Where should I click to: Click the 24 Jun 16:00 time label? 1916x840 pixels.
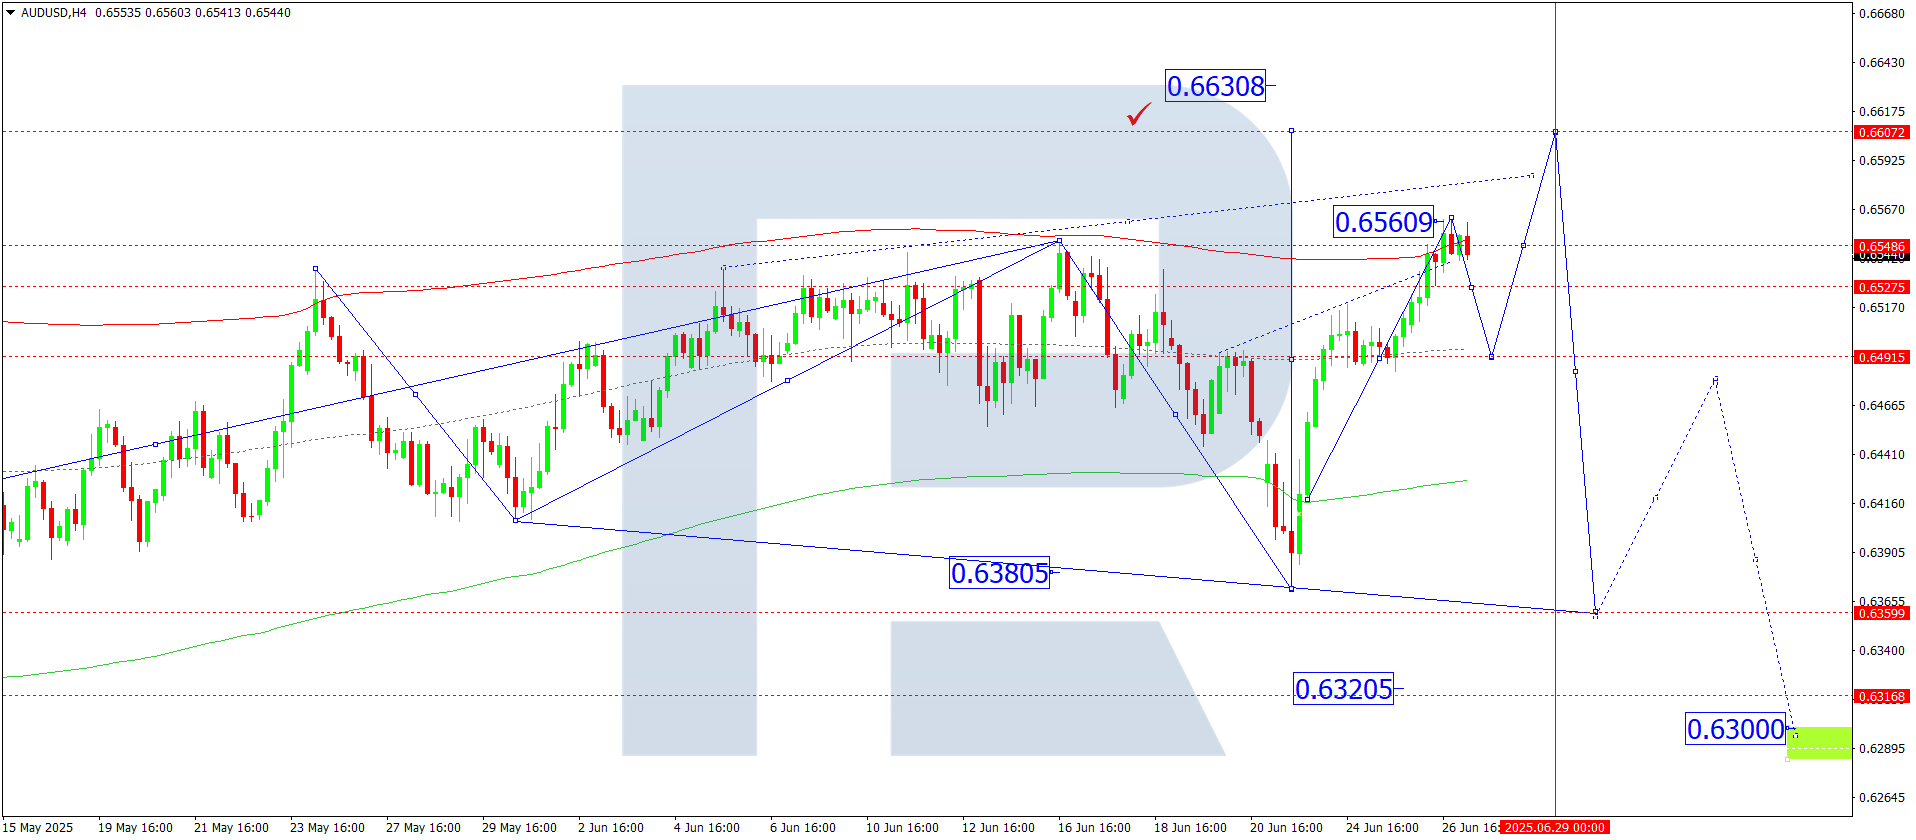[x=1382, y=827]
